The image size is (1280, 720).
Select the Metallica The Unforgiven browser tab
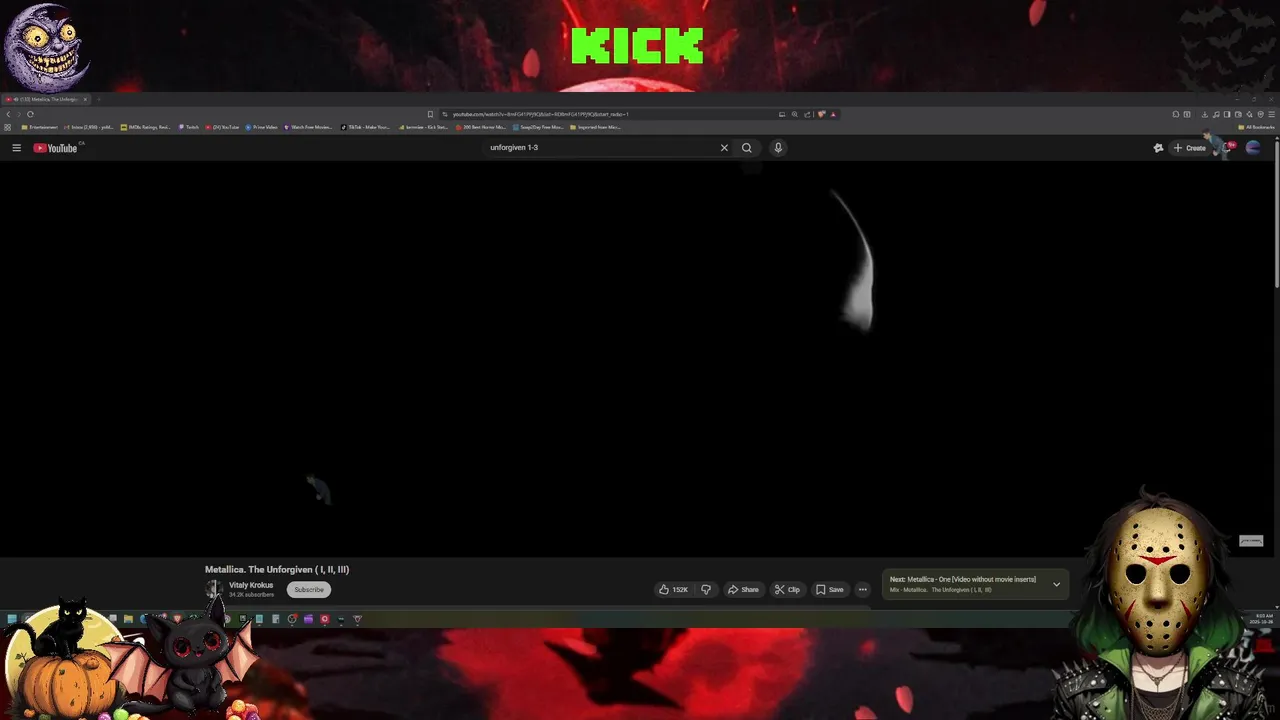click(x=46, y=99)
